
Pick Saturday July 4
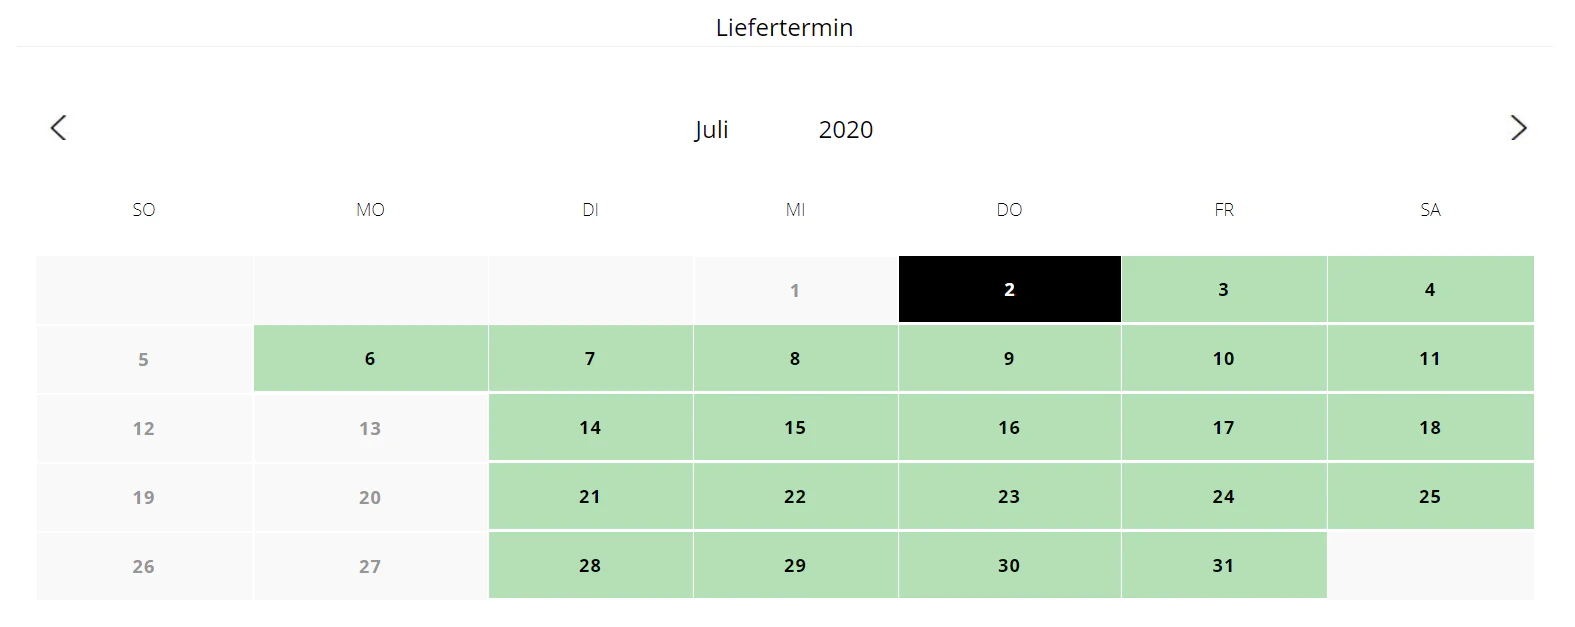1431,289
